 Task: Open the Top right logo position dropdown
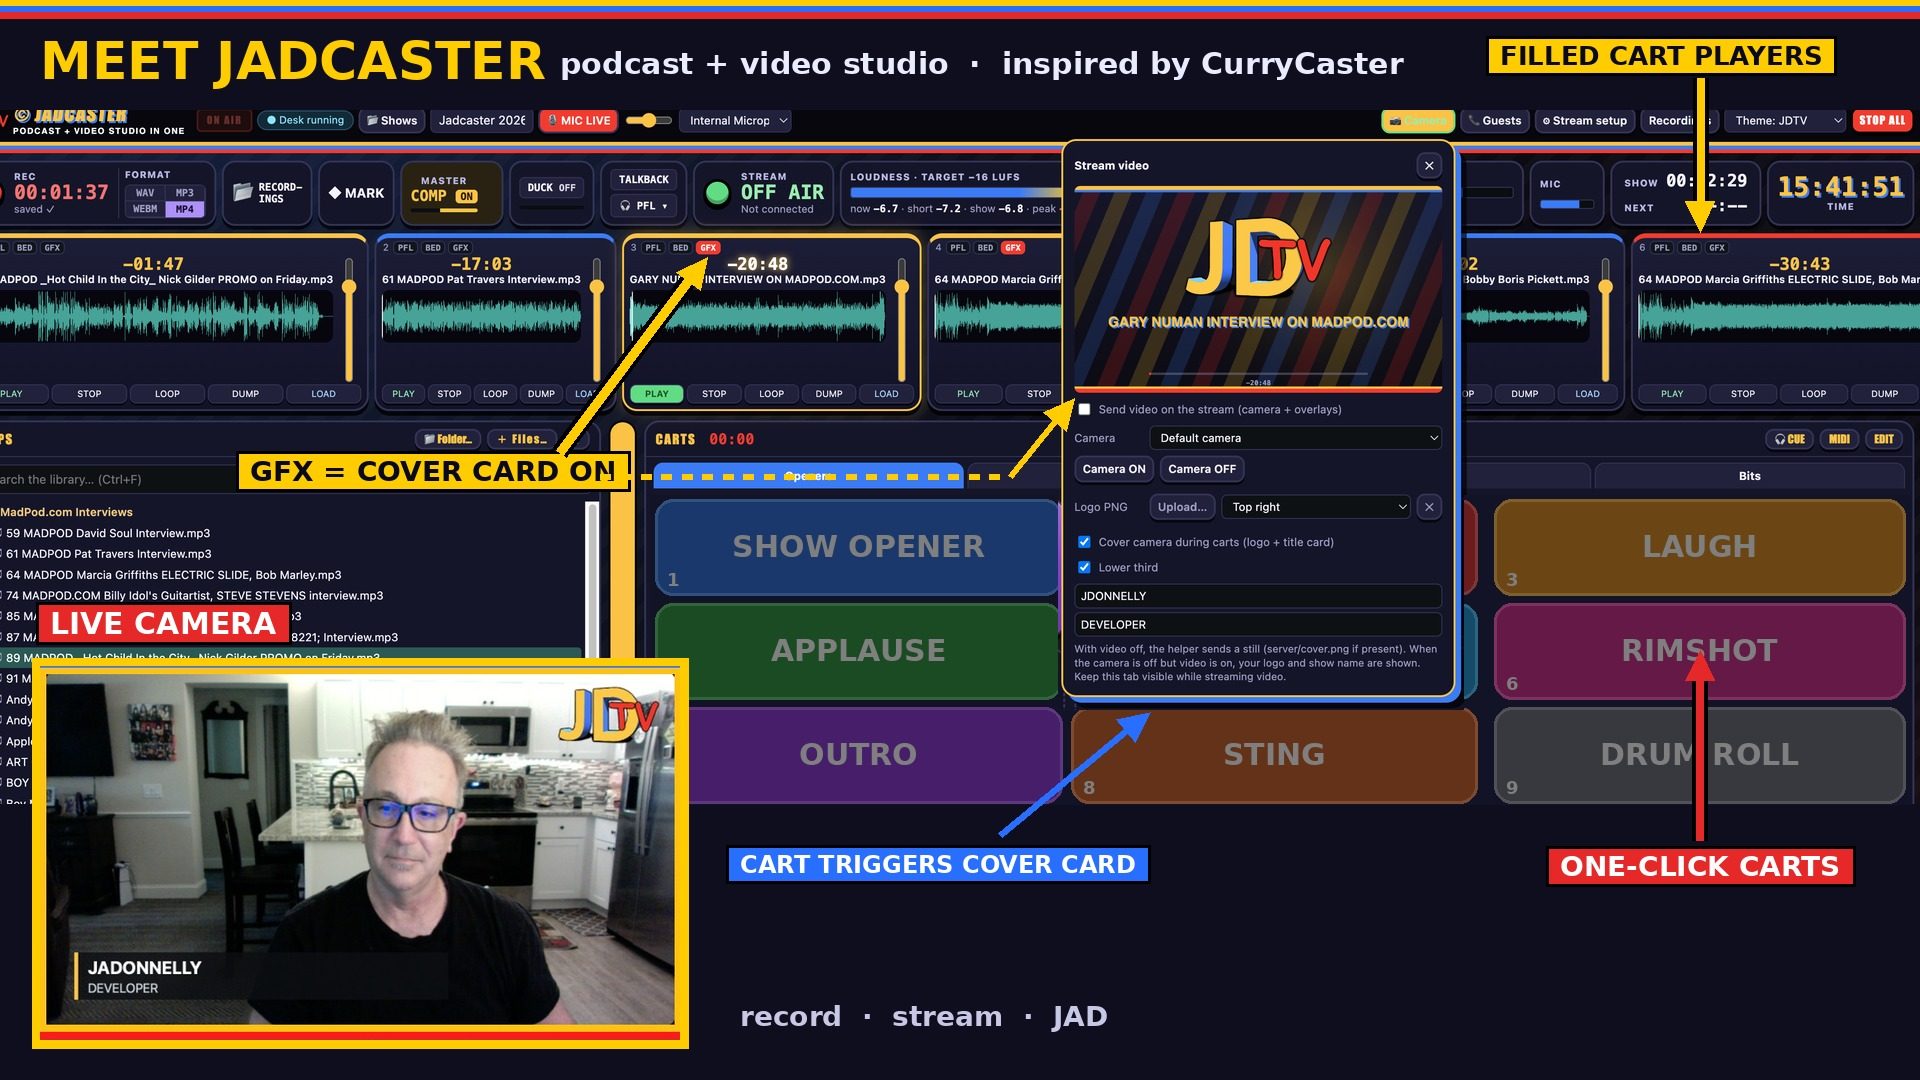(x=1317, y=507)
